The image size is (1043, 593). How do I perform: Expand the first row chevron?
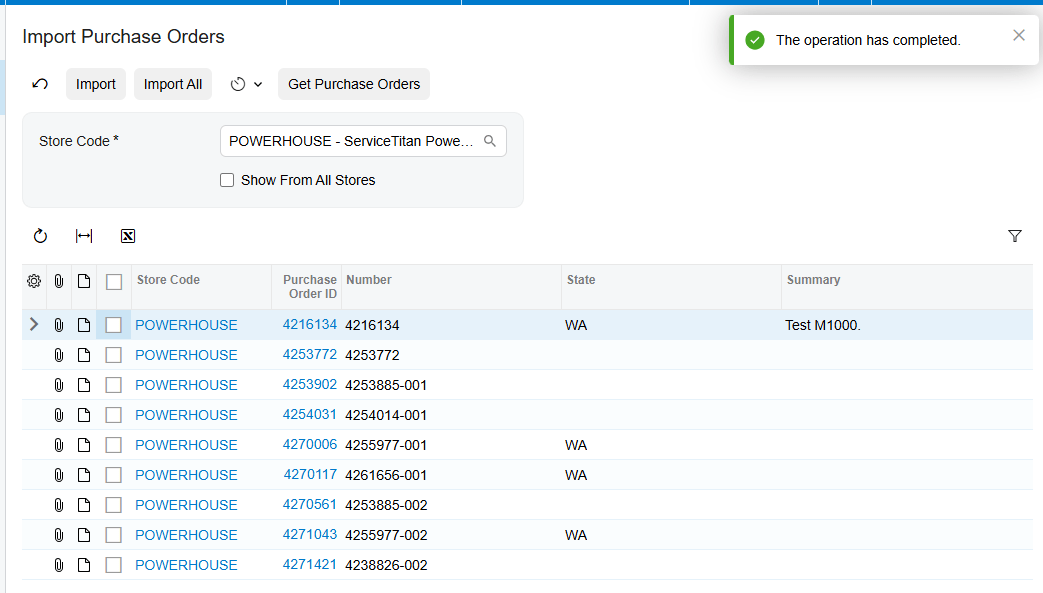coord(34,324)
